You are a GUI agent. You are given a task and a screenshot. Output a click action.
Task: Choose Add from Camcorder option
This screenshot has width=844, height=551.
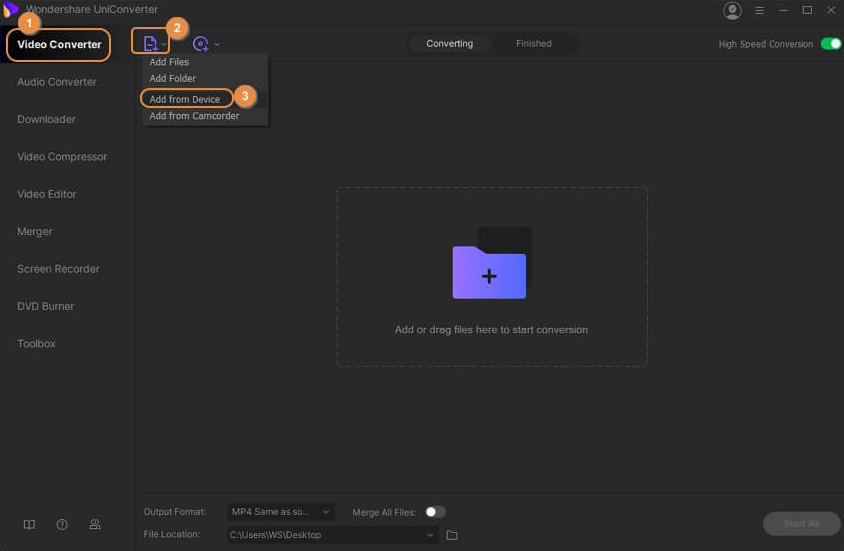(x=194, y=116)
